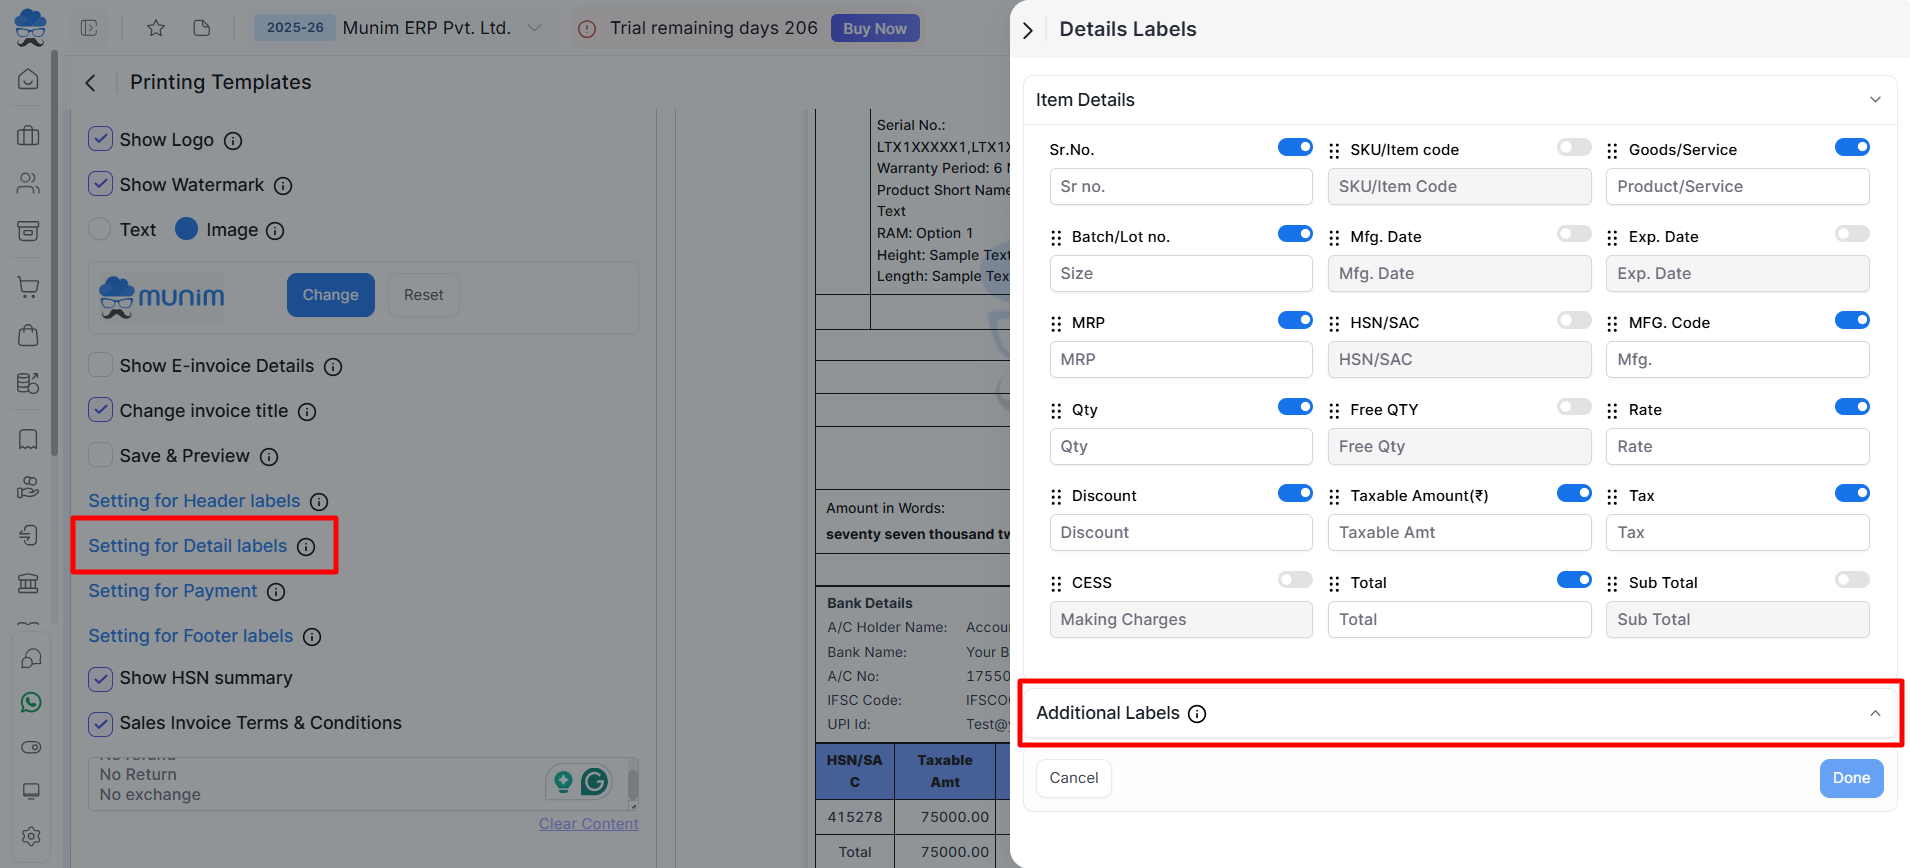Collapse the Item Details section
Image resolution: width=1910 pixels, height=868 pixels.
(1875, 100)
